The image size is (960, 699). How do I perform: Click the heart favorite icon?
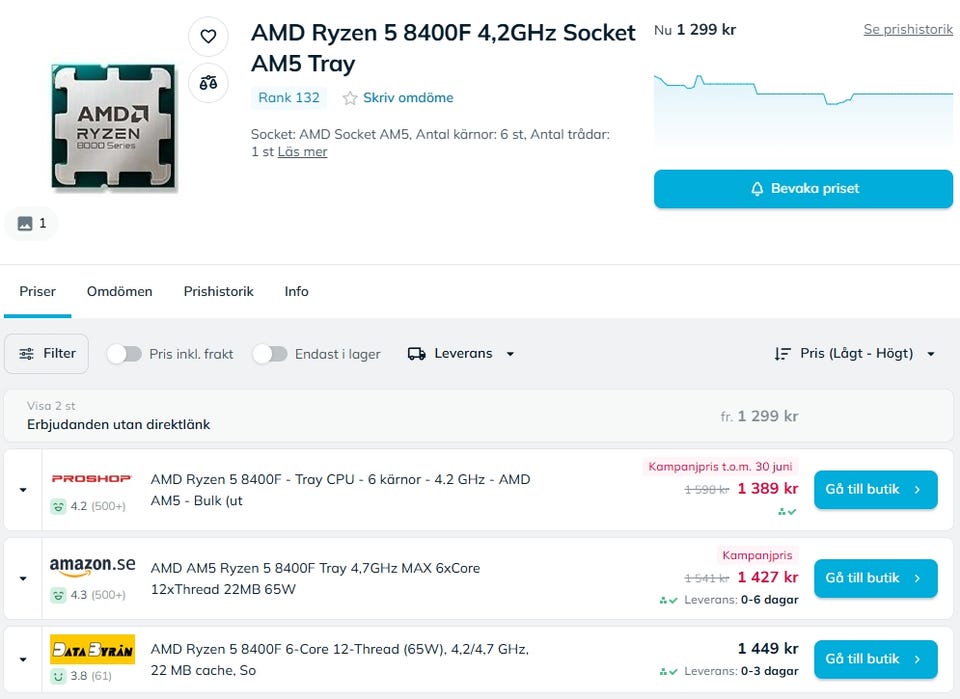[208, 36]
